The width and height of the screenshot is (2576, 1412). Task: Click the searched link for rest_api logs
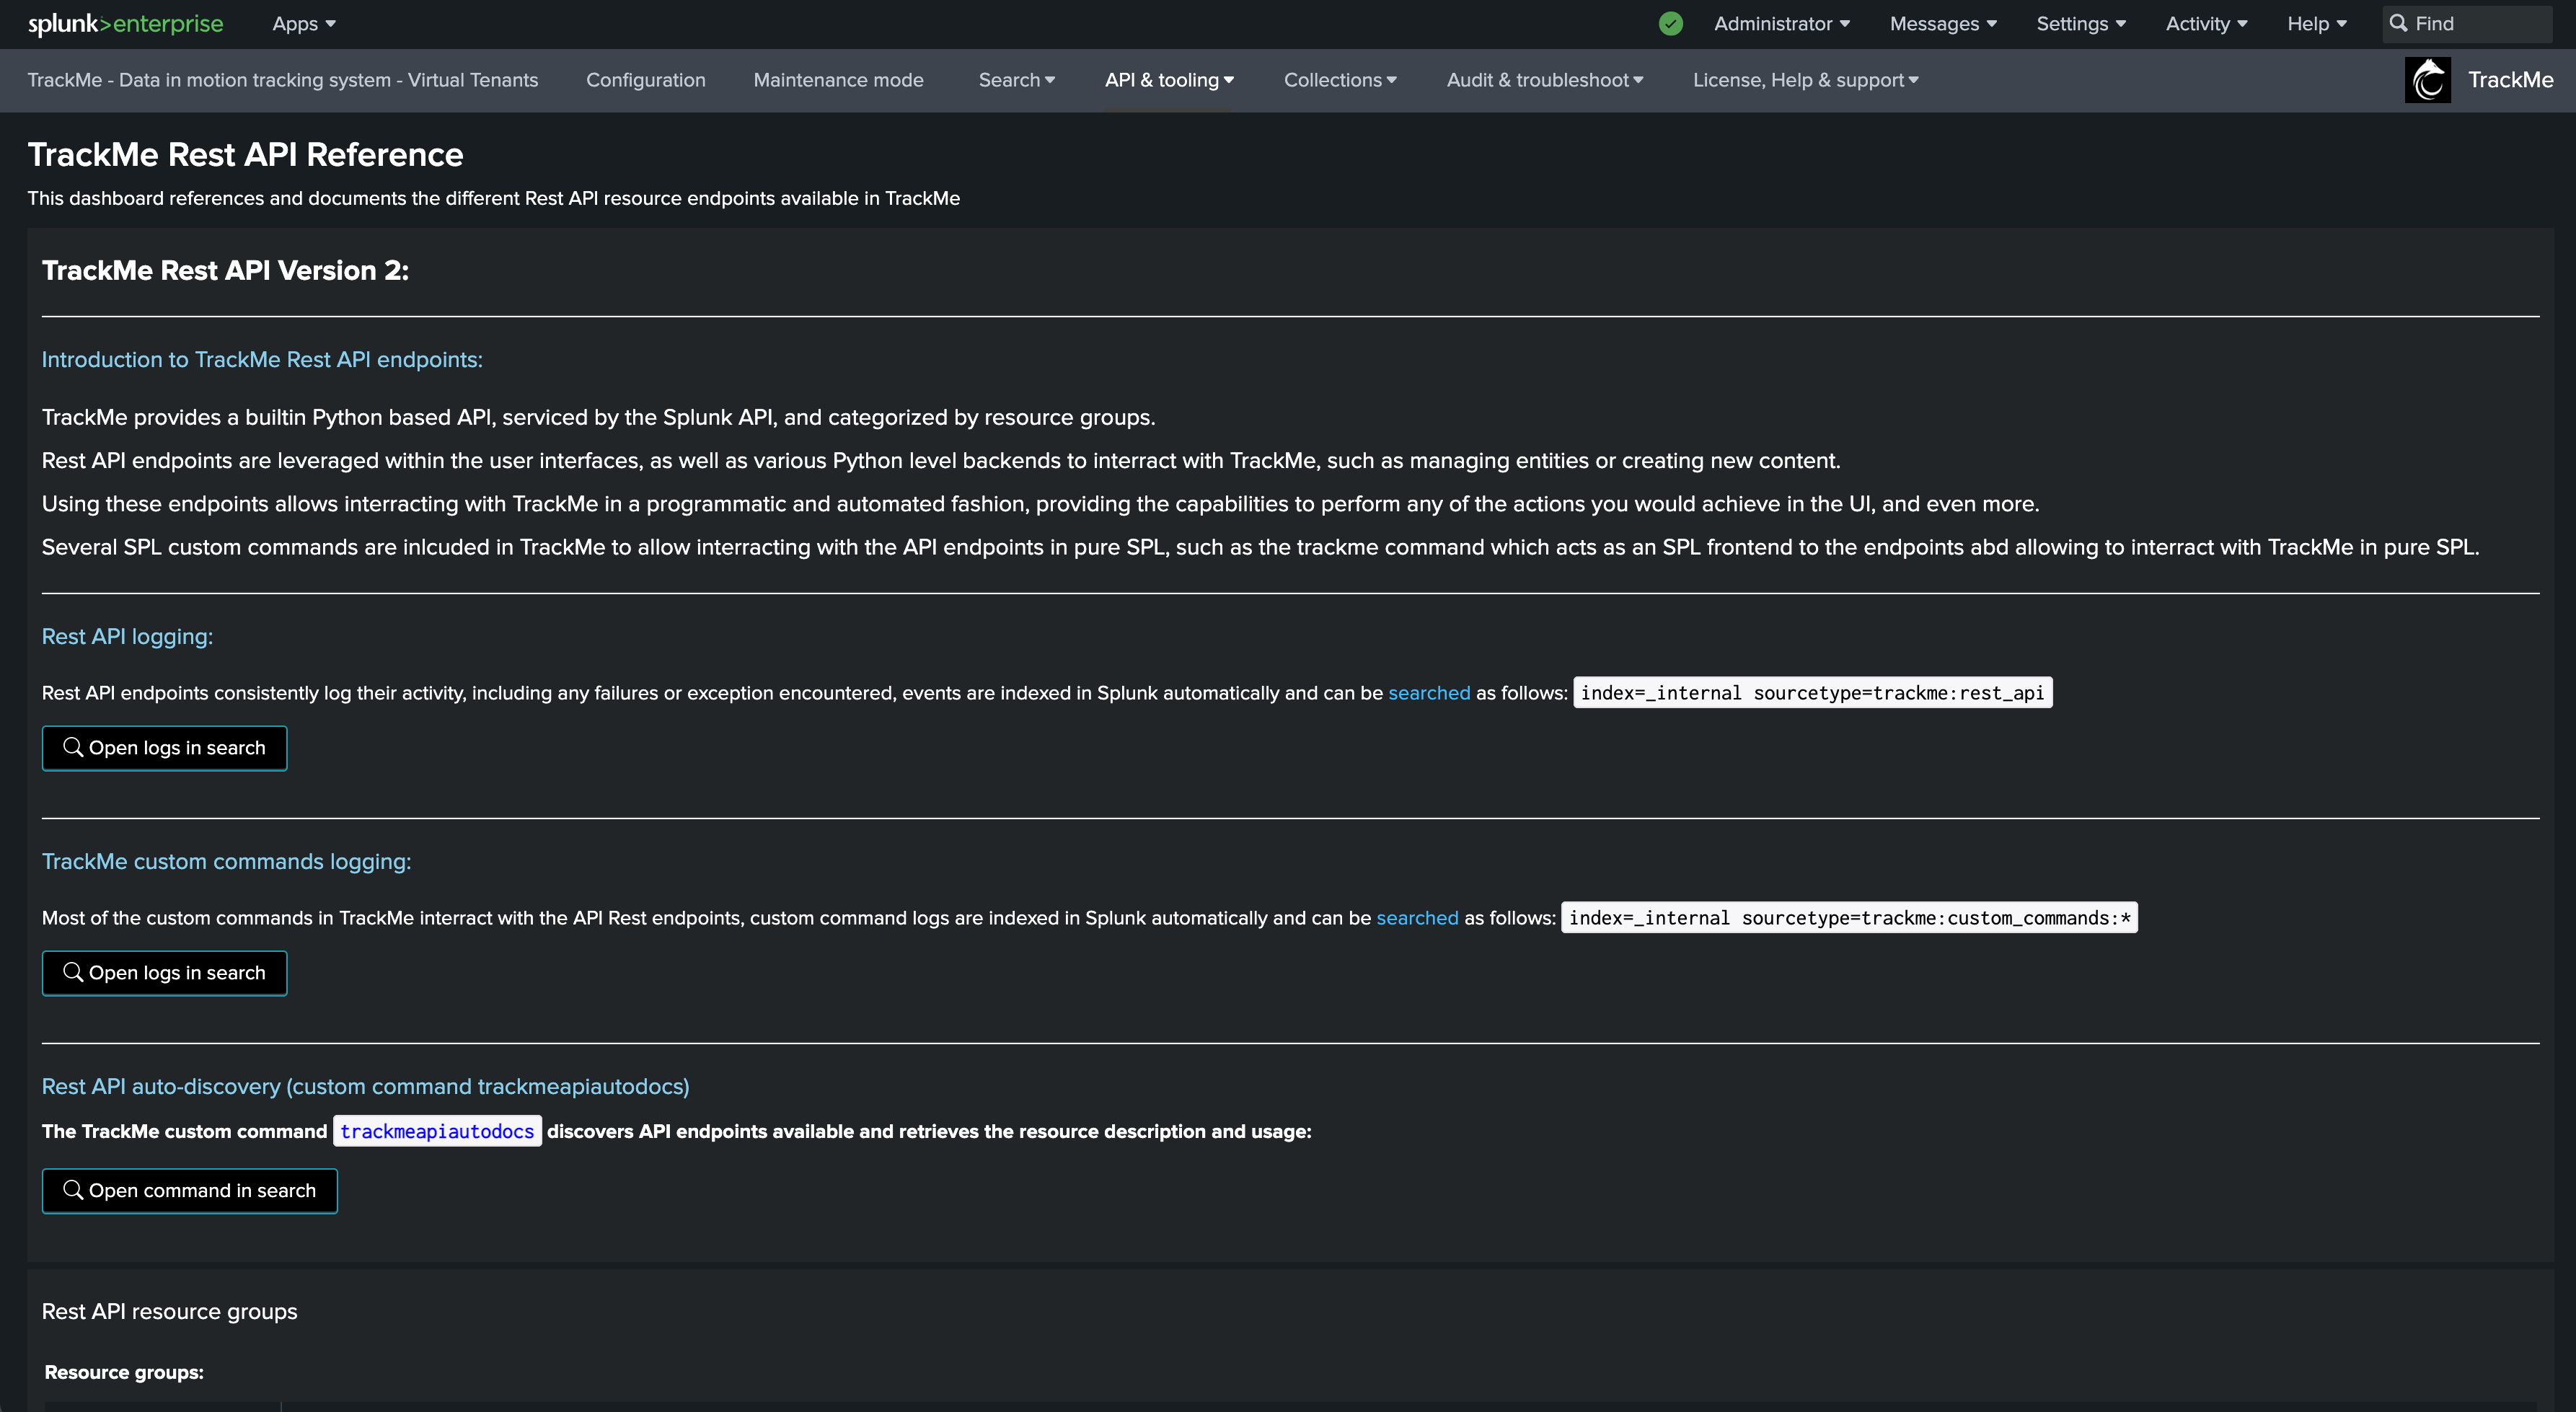click(x=1429, y=693)
